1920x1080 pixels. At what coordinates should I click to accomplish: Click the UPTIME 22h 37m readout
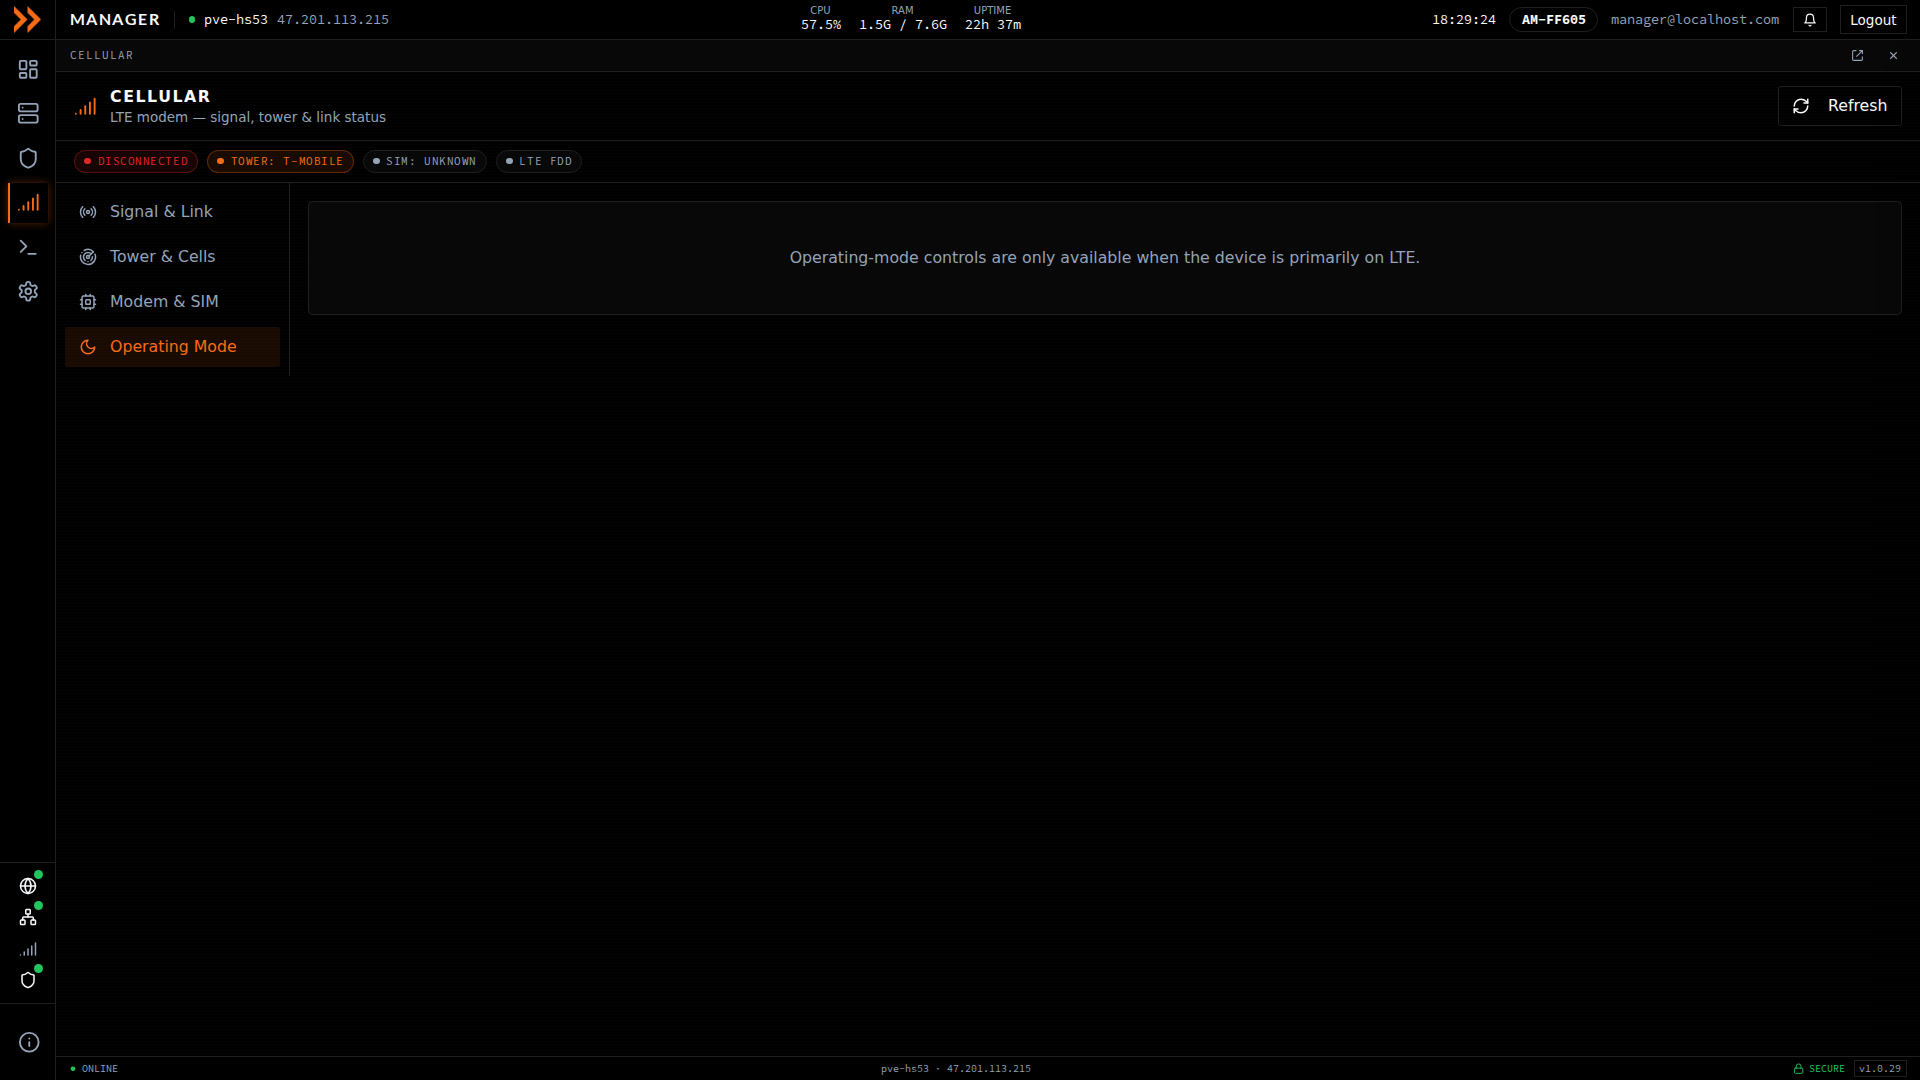click(992, 18)
